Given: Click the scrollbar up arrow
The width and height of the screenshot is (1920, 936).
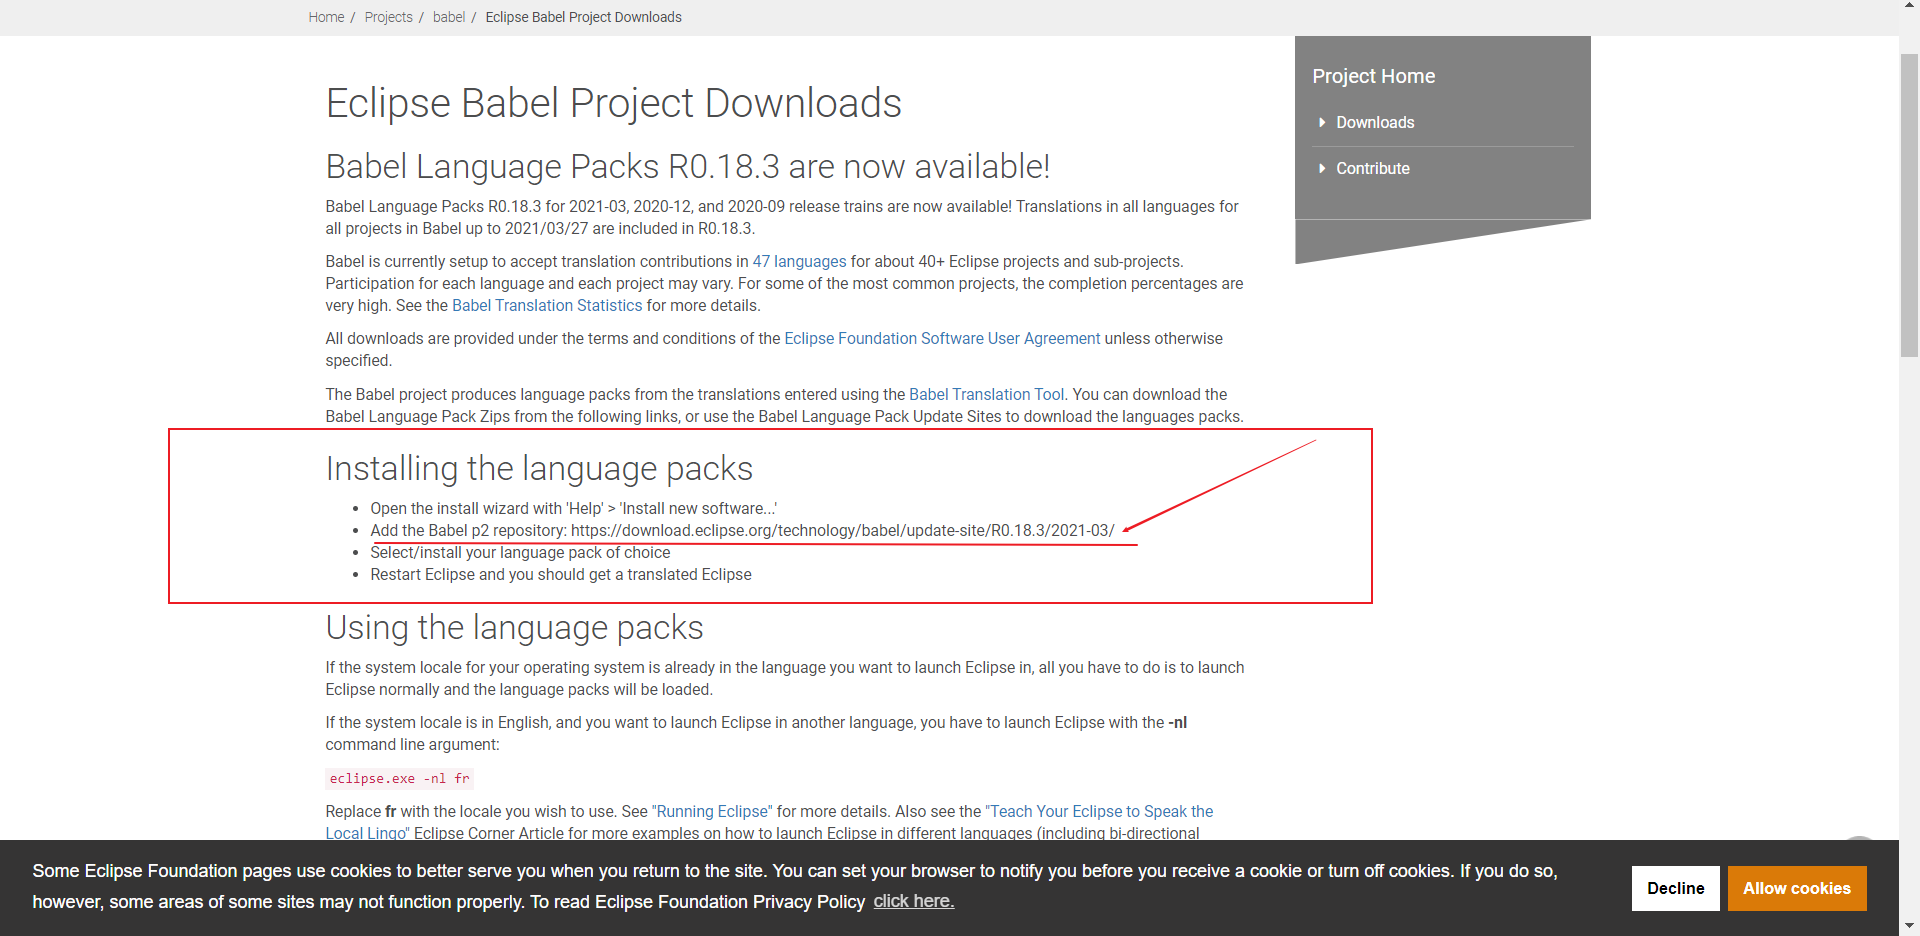Looking at the screenshot, I should pyautogui.click(x=1909, y=6).
